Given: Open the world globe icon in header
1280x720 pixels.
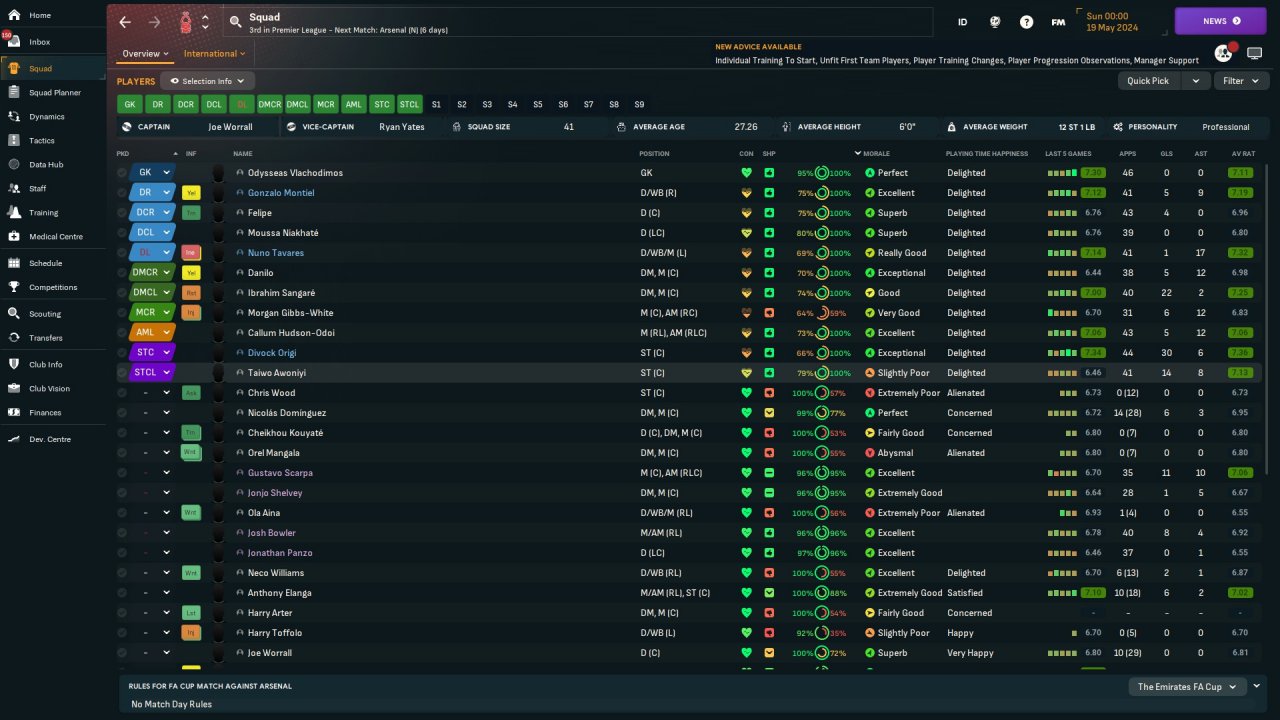Looking at the screenshot, I should point(995,22).
